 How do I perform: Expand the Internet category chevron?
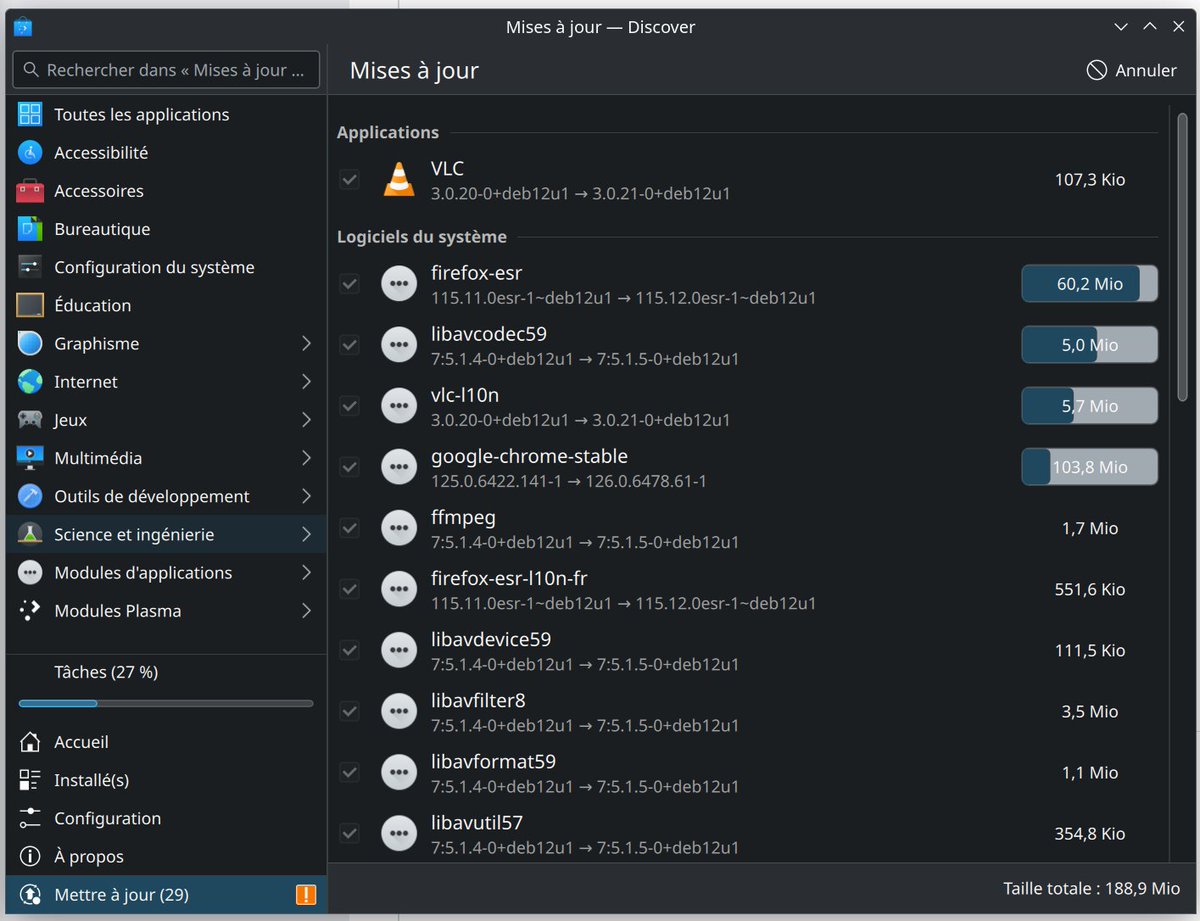(x=306, y=381)
